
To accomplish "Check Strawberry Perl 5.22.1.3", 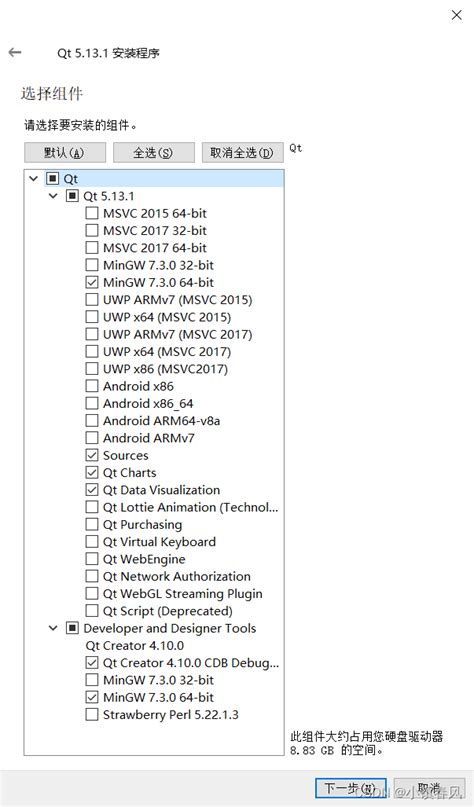I will [x=92, y=714].
